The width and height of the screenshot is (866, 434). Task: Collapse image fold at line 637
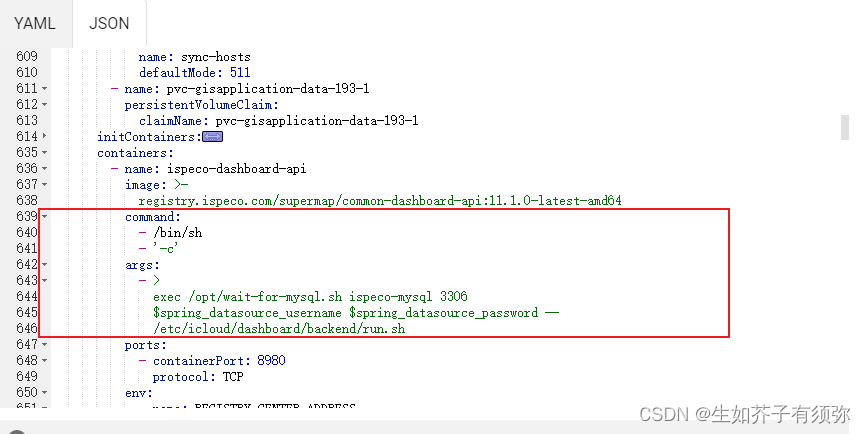44,184
